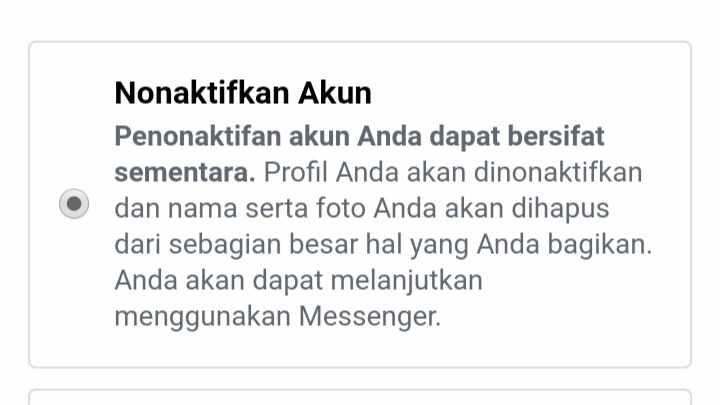The image size is (720, 405).
Task: Click the word dinonaktifkan
Action: (558, 173)
